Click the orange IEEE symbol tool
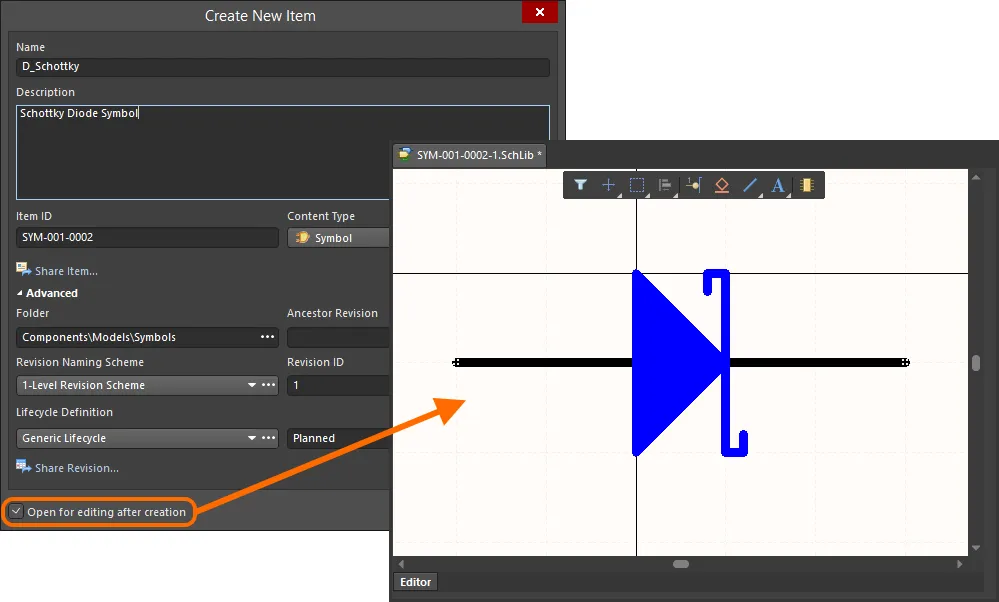This screenshot has width=999, height=602. 721,185
